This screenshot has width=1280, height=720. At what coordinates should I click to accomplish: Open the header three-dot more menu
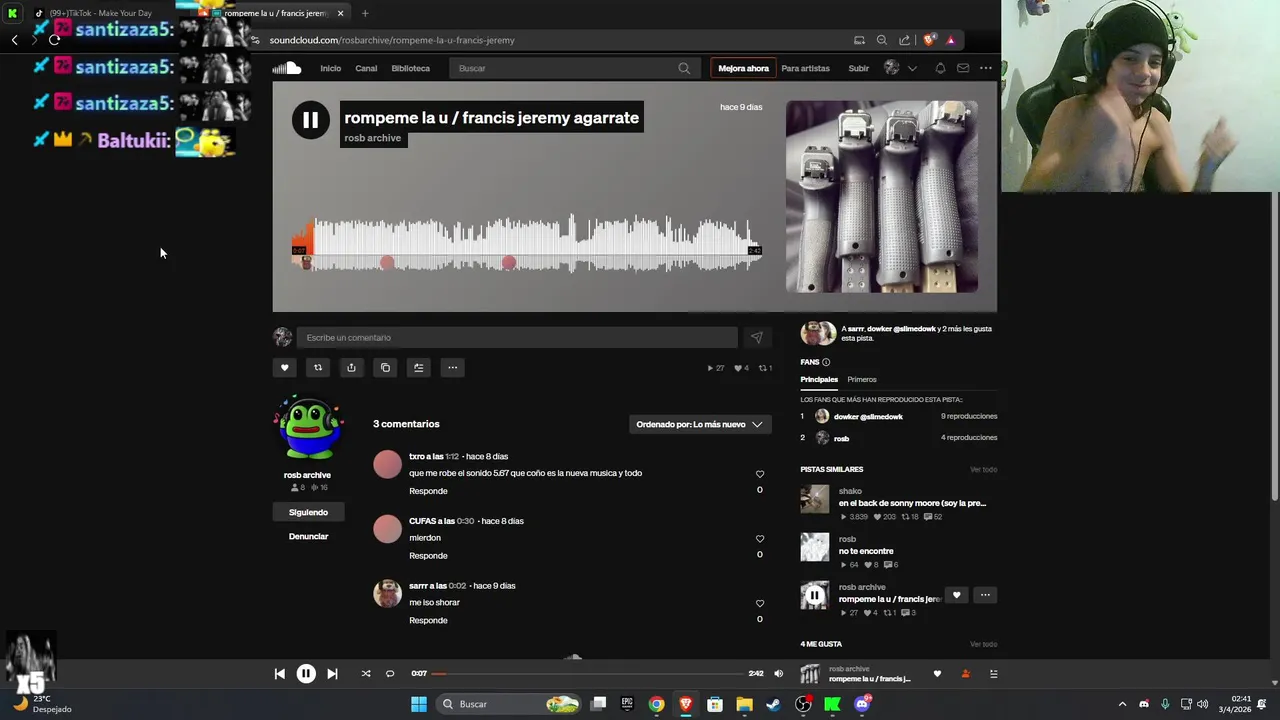pos(986,68)
